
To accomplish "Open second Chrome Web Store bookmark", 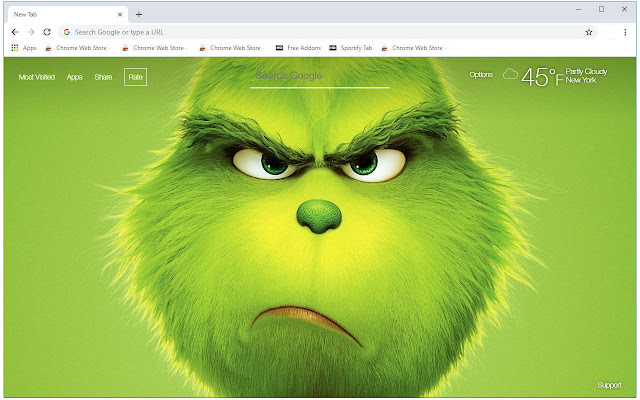I will point(155,48).
